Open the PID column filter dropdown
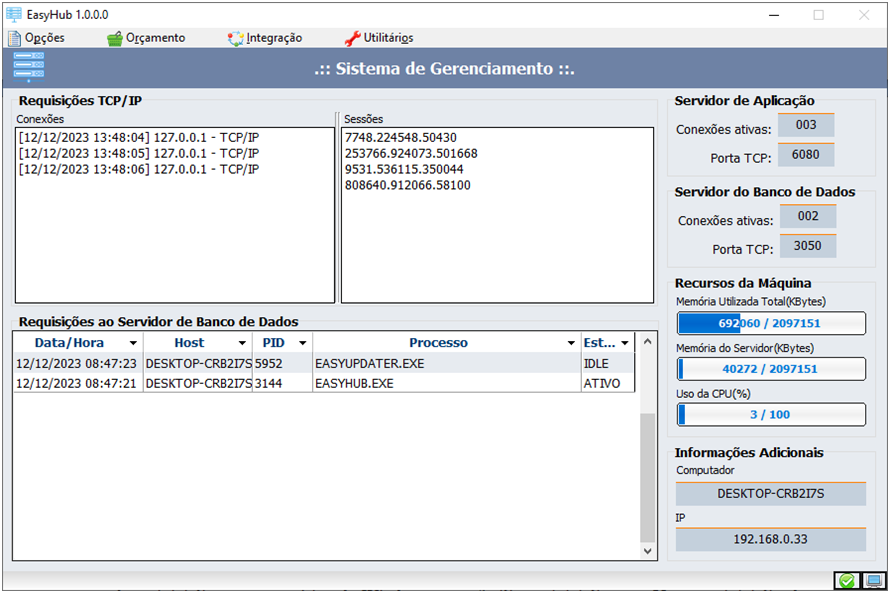890x593 pixels. 301,343
